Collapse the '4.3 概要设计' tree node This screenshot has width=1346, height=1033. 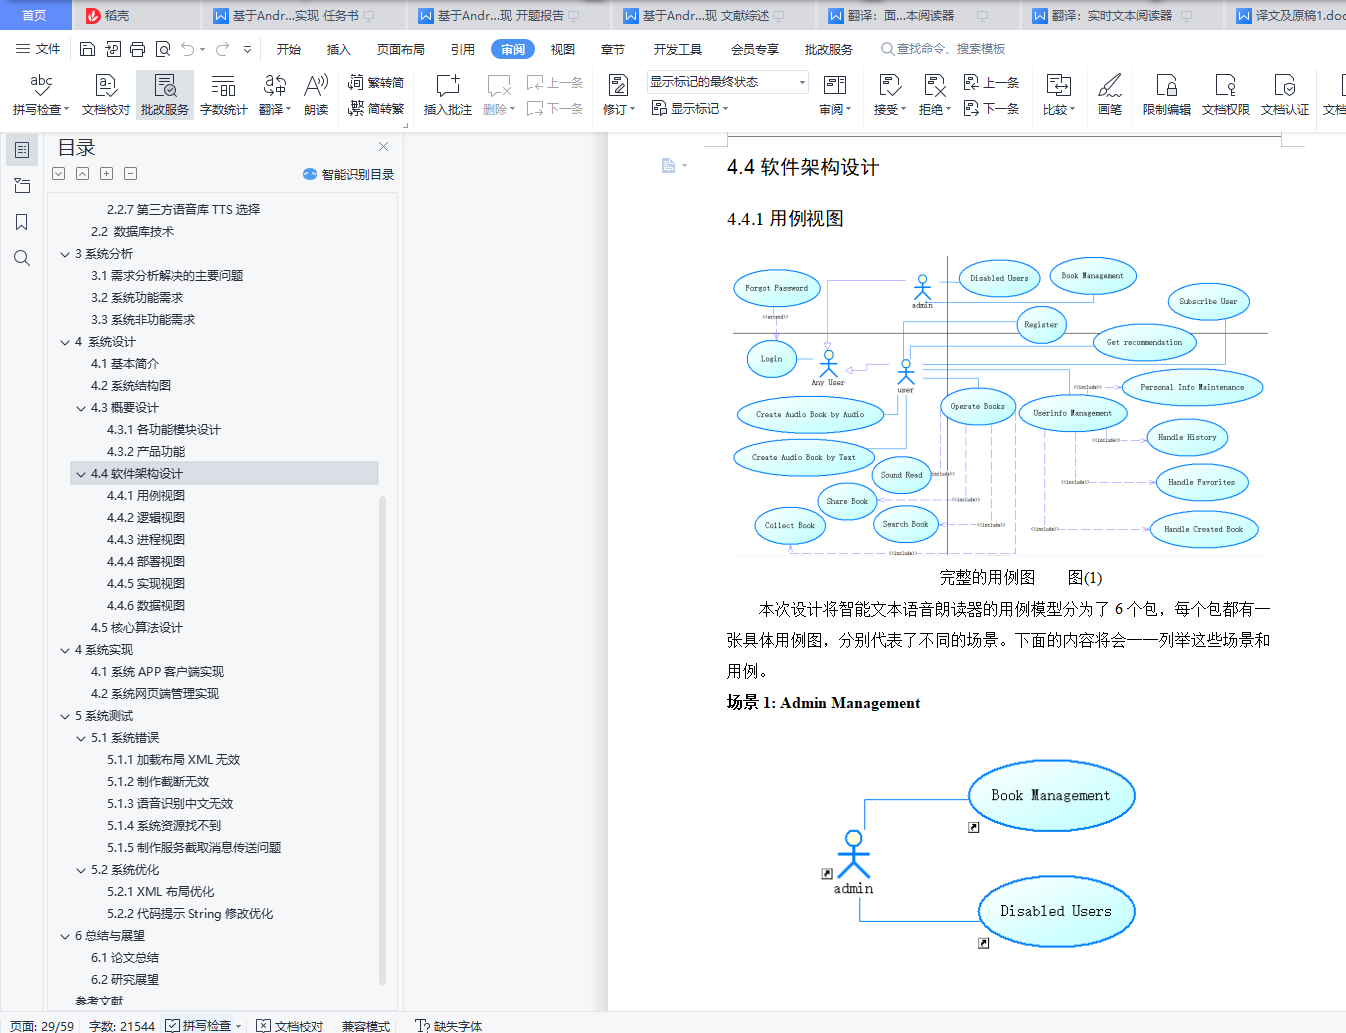(81, 408)
